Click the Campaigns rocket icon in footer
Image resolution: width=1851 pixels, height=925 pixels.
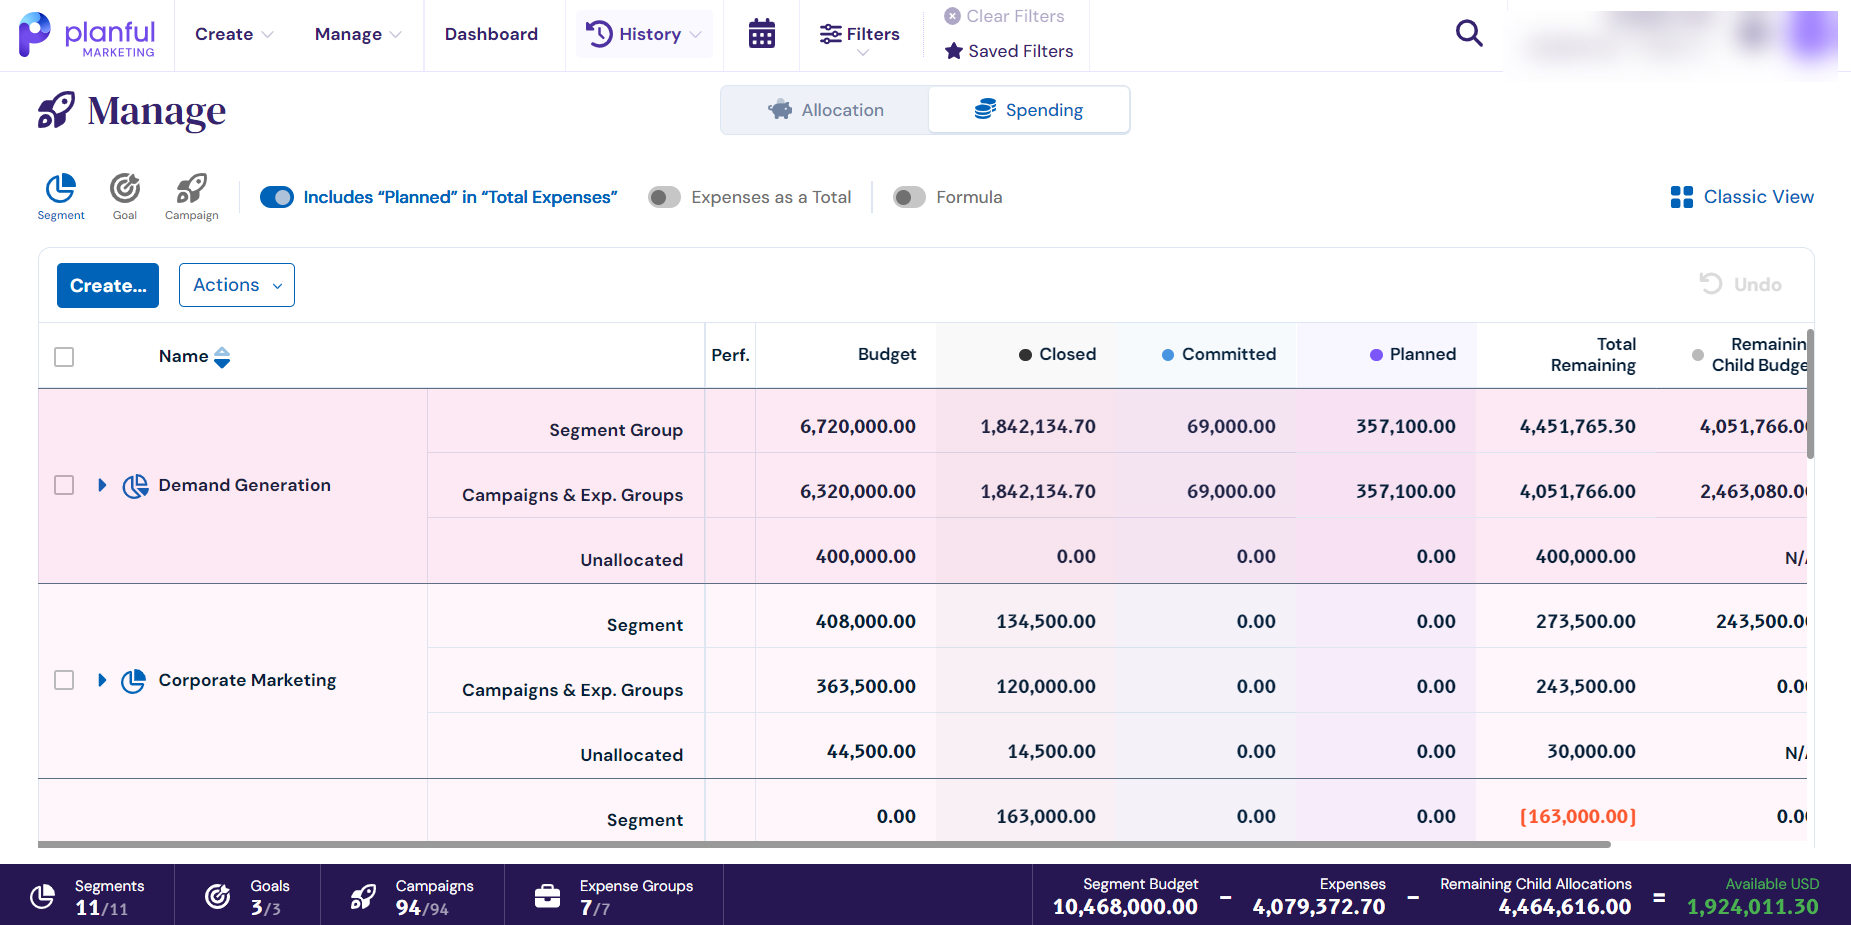coord(363,897)
